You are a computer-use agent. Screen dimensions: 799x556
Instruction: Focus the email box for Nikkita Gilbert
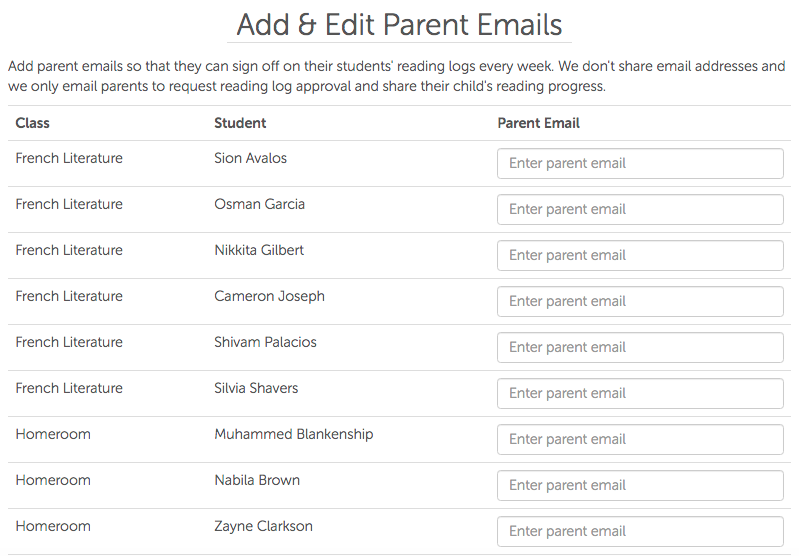point(640,255)
